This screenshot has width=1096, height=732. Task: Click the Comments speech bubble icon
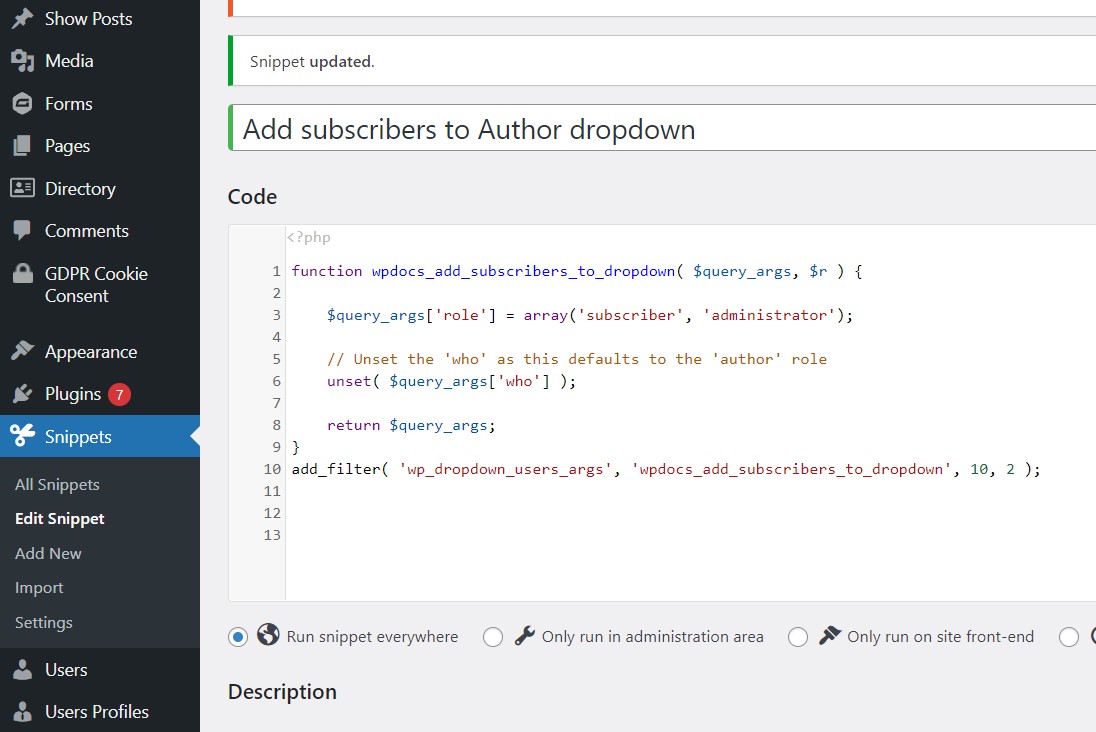click(x=22, y=231)
